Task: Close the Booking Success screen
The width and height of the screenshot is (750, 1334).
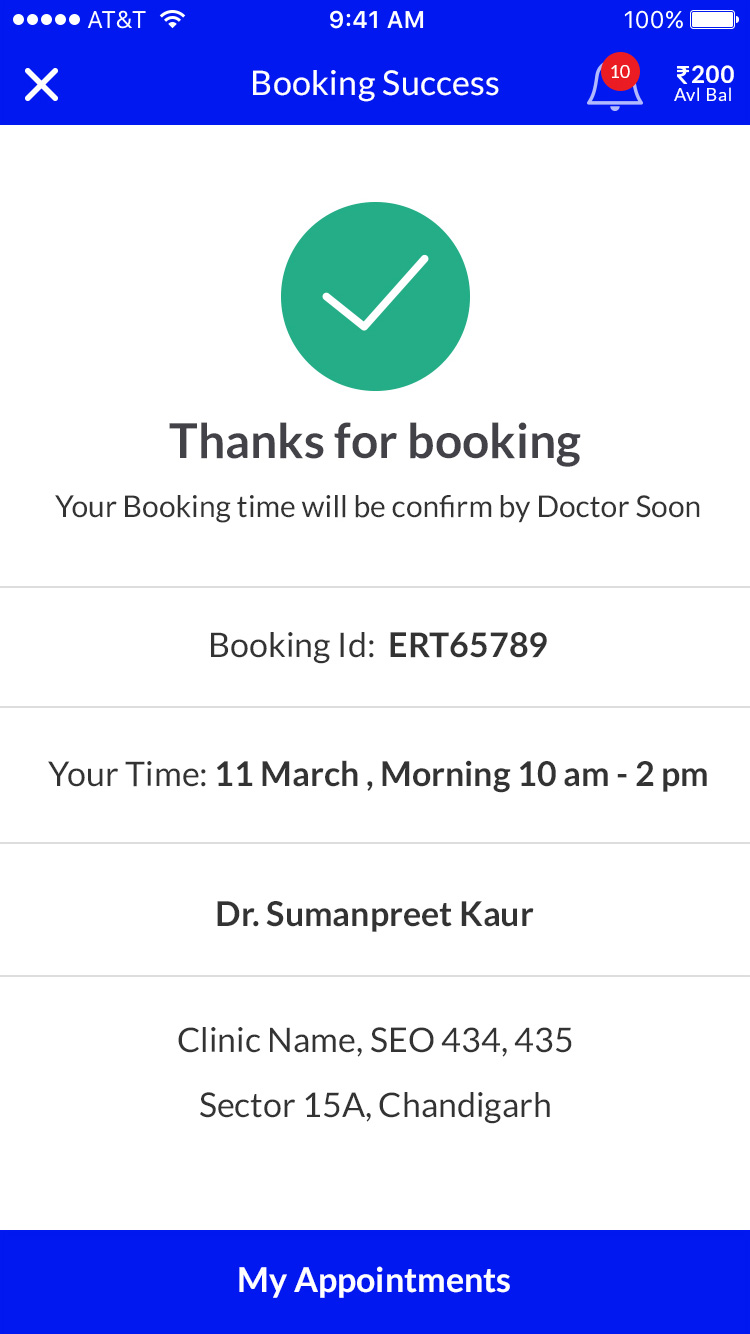Action: click(41, 85)
